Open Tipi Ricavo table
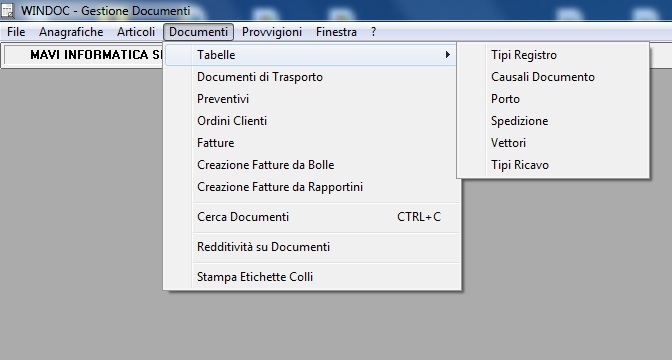Image resolution: width=672 pixels, height=360 pixels. pos(553,165)
